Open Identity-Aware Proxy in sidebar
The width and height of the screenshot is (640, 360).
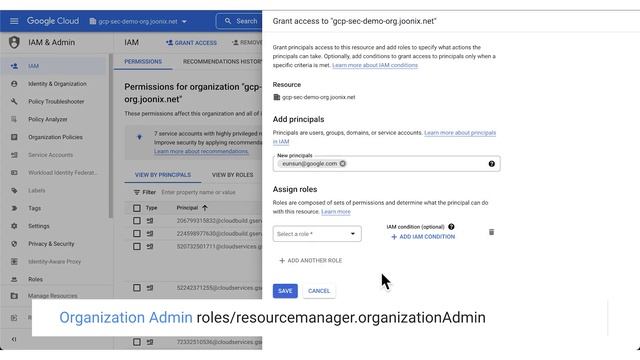point(53,262)
